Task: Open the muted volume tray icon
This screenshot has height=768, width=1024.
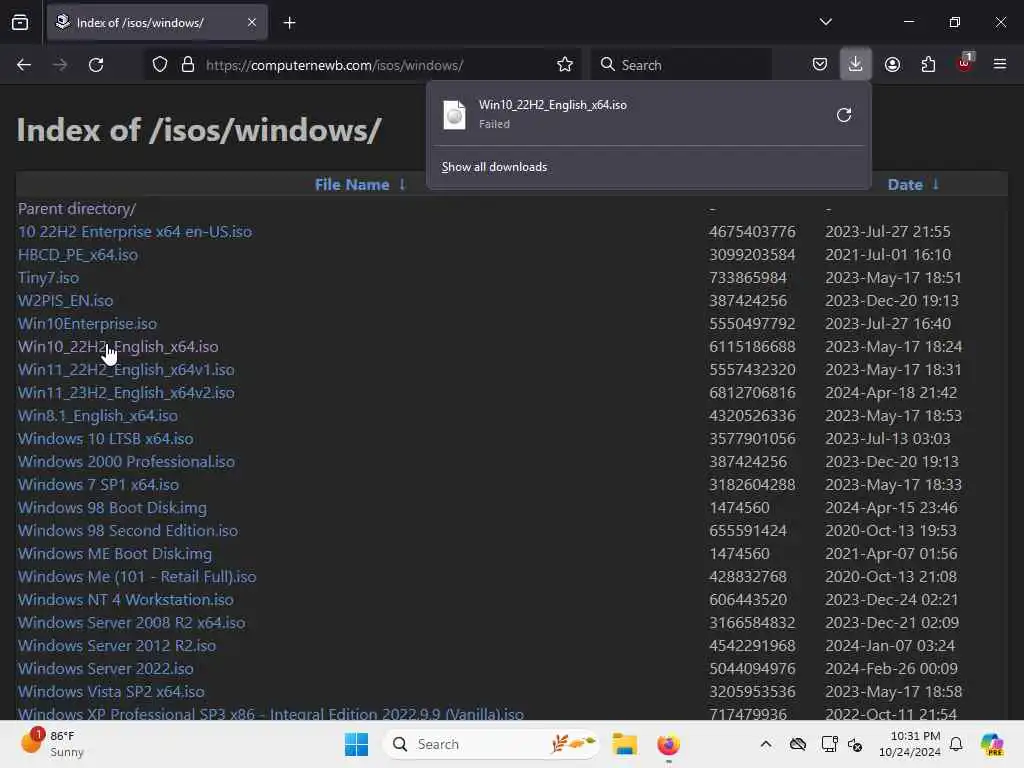Action: (x=856, y=744)
